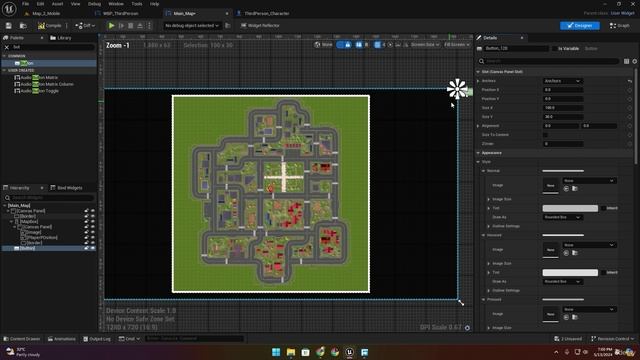The image size is (640, 360).
Task: Click the Eject icon in the playback toolbar
Action: [140, 26]
